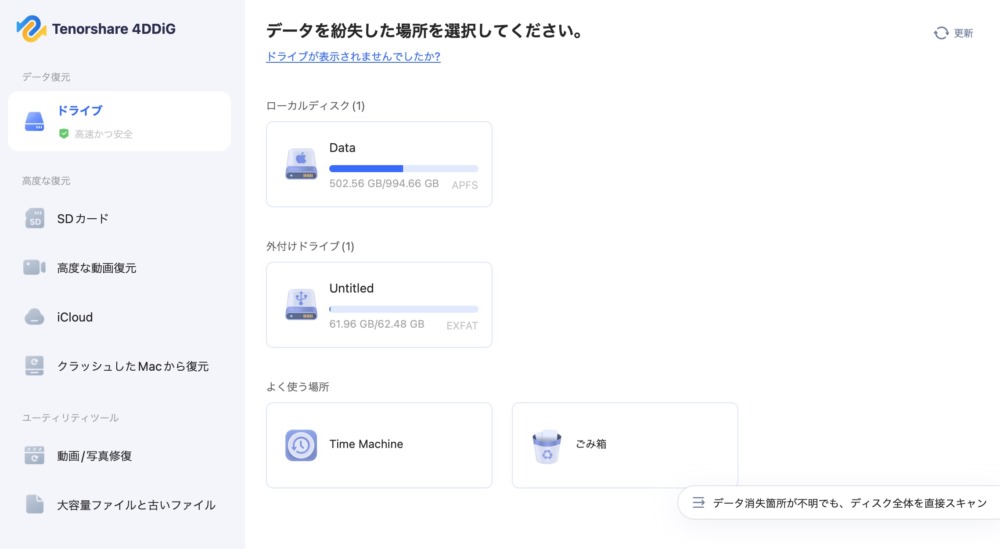Click the 高度な復元 sidebar heading
The image size is (1000, 549).
(x=46, y=181)
